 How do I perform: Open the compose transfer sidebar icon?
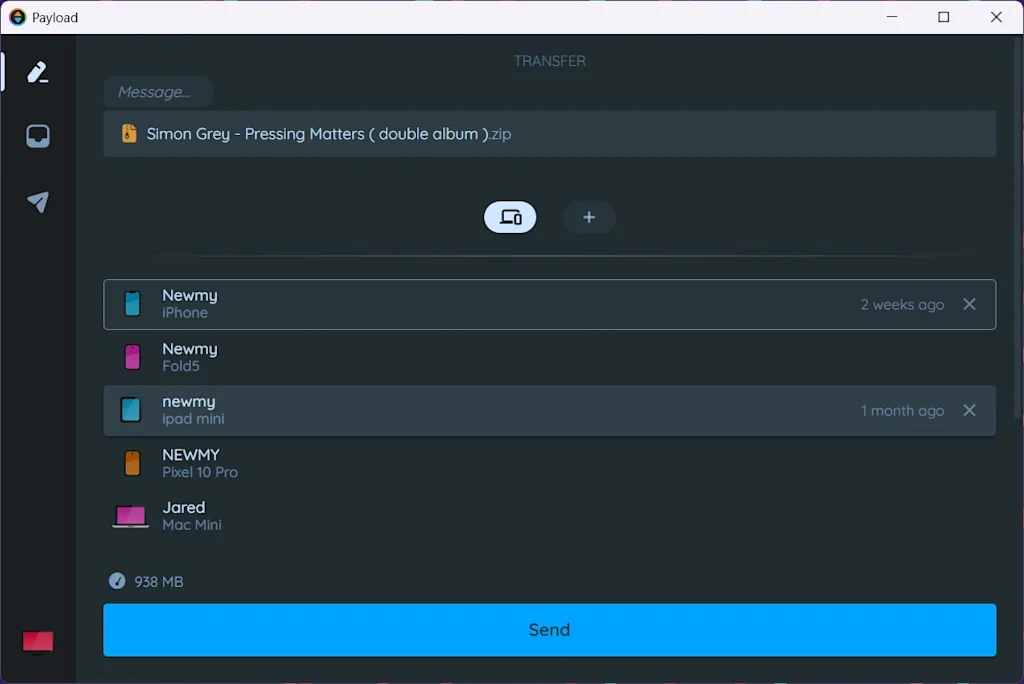pyautogui.click(x=38, y=72)
